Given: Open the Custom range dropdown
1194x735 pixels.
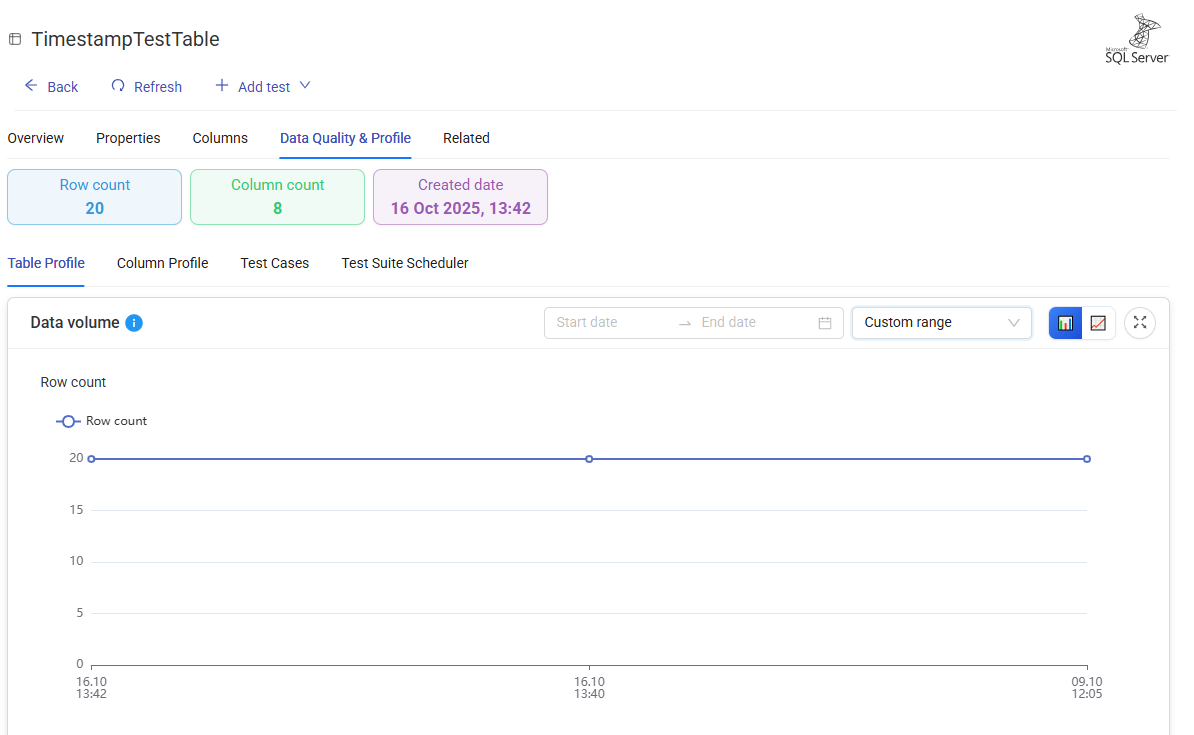Looking at the screenshot, I should click(x=941, y=323).
